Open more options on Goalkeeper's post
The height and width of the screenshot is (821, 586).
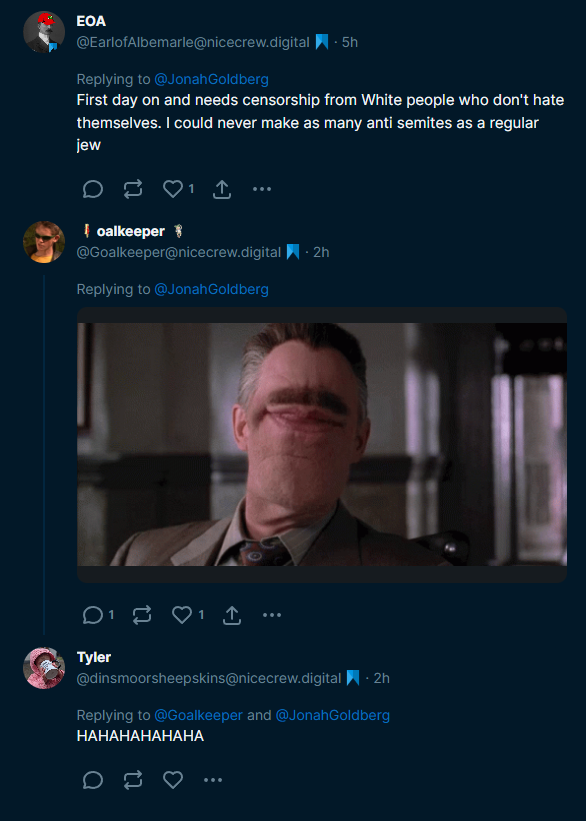(272, 615)
